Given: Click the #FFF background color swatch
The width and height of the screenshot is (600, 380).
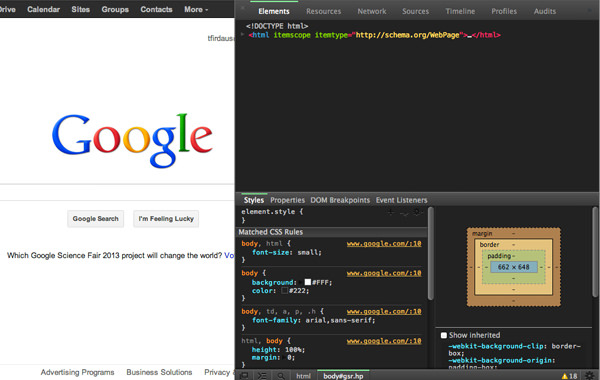Looking at the screenshot, I should pos(307,282).
